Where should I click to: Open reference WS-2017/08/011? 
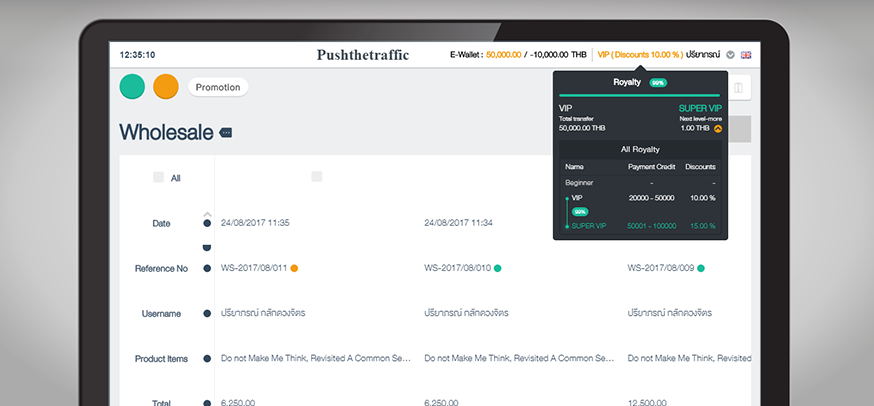click(x=253, y=268)
